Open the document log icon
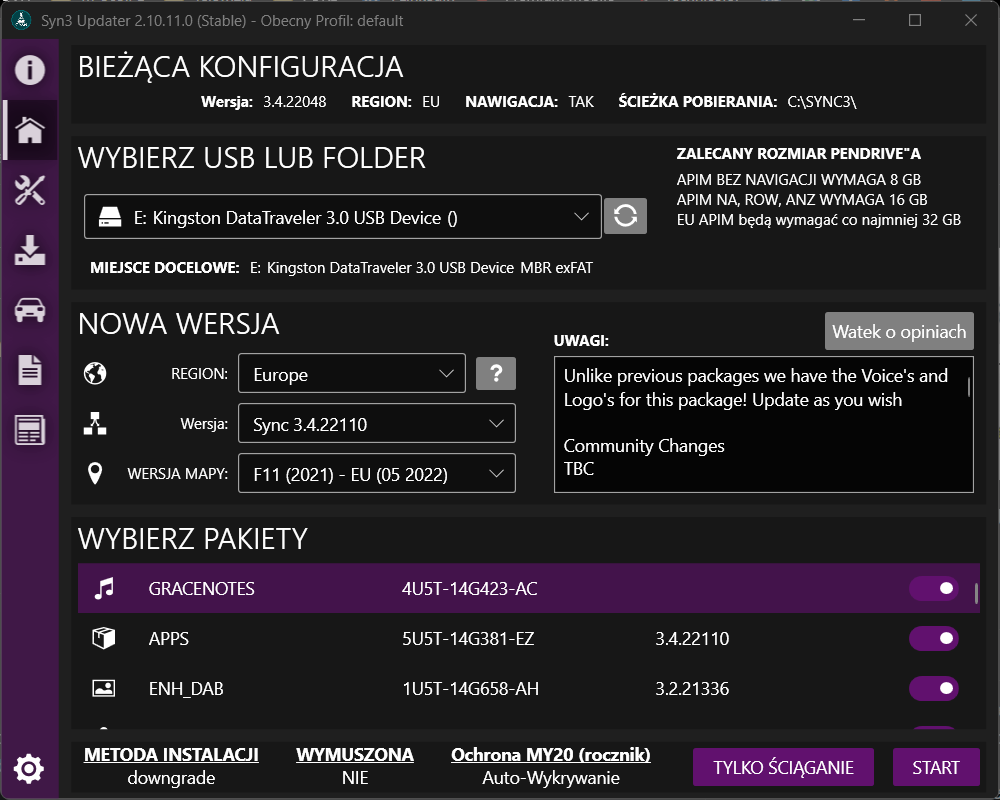 29,371
